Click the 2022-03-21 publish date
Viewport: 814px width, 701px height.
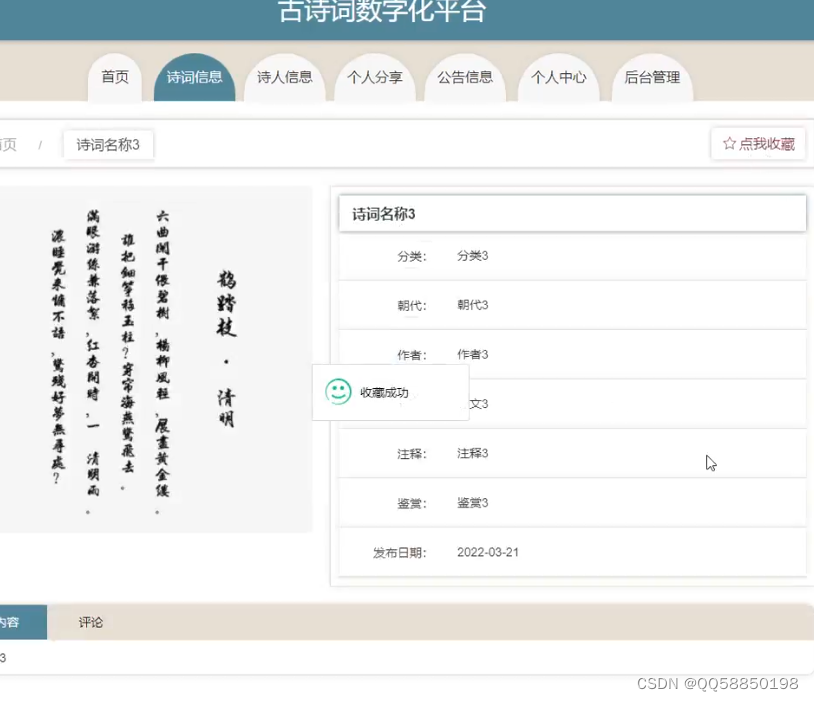[x=487, y=552]
